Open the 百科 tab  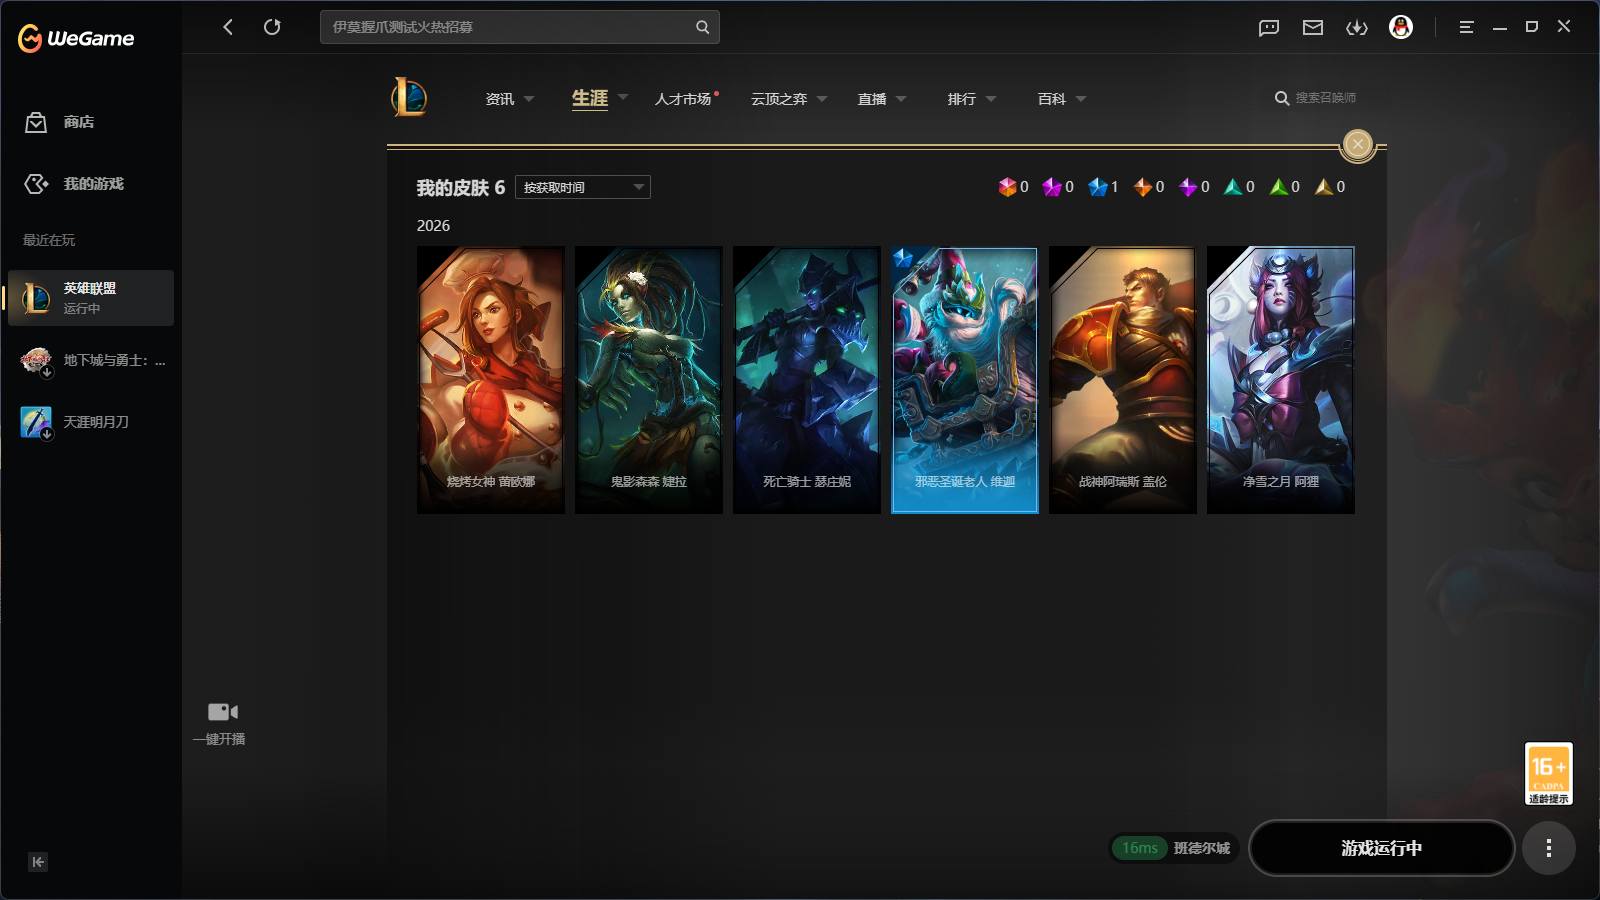1052,99
